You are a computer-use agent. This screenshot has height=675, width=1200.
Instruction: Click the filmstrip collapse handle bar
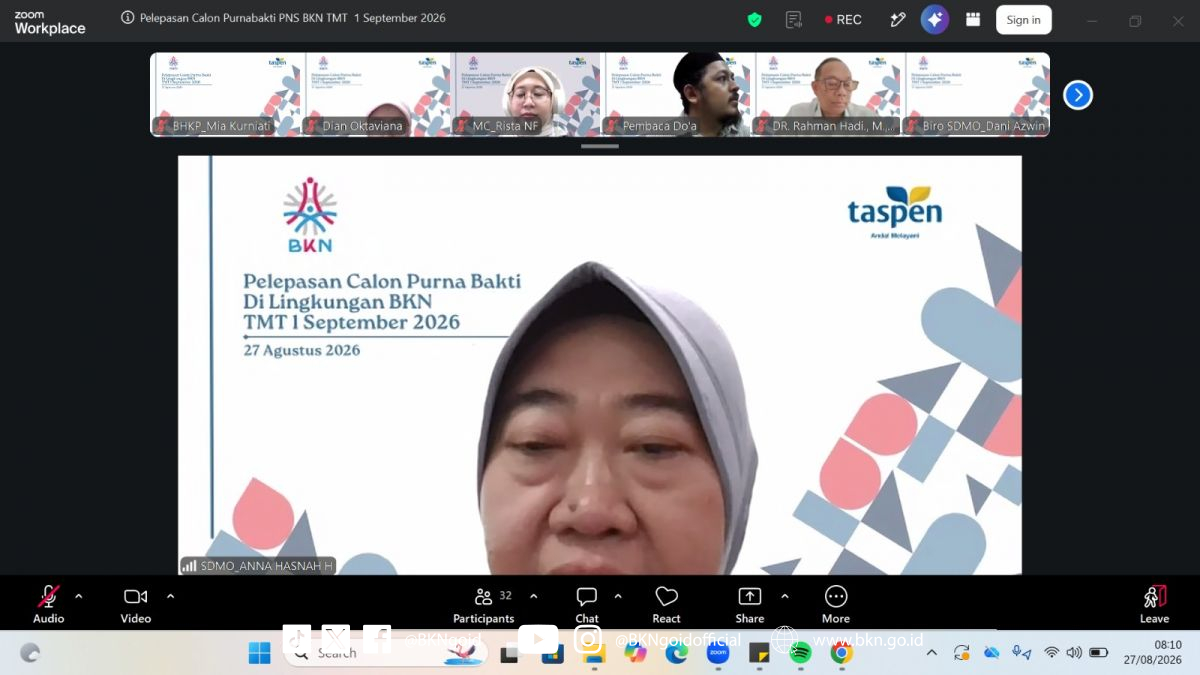[599, 146]
